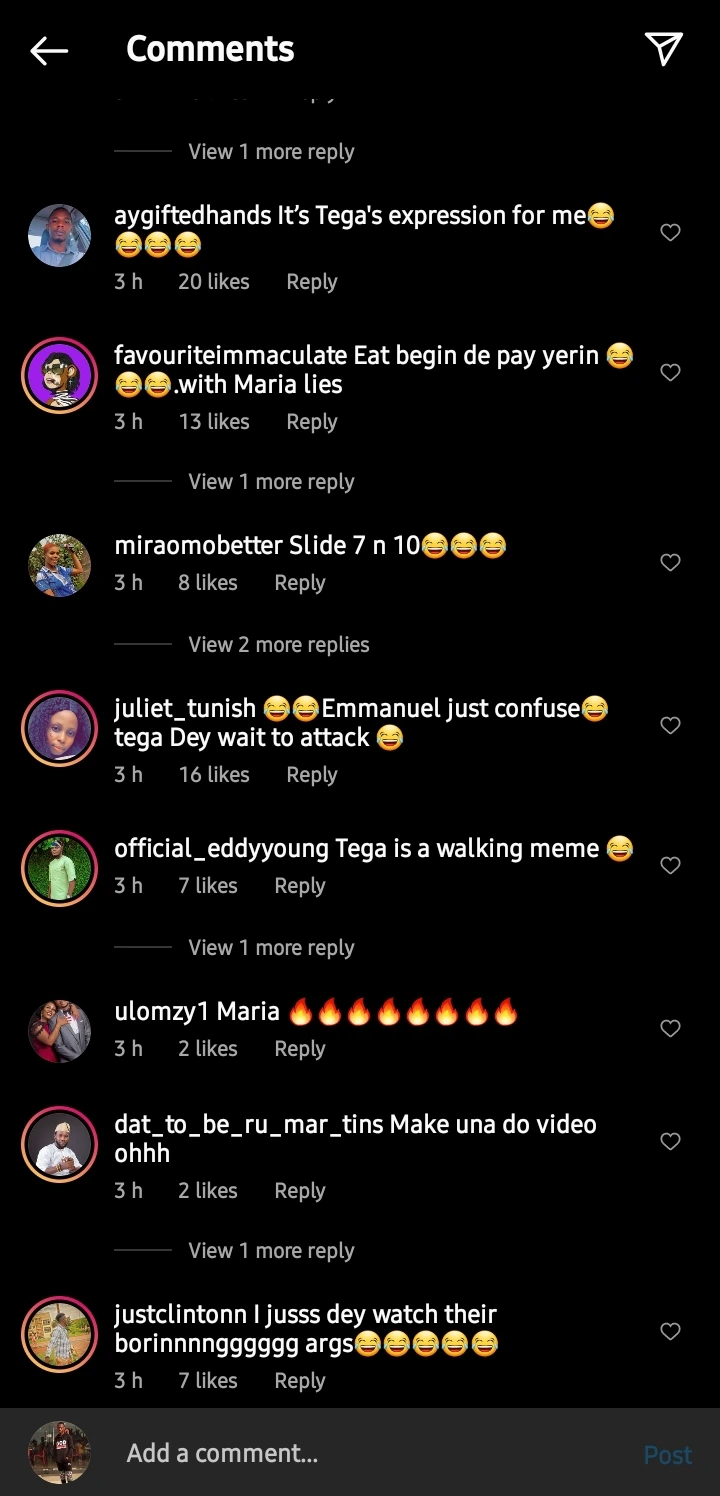Expand "View 1 more reply" under dat_to_be_ru_mar_tins
This screenshot has width=720, height=1496.
tap(271, 1251)
